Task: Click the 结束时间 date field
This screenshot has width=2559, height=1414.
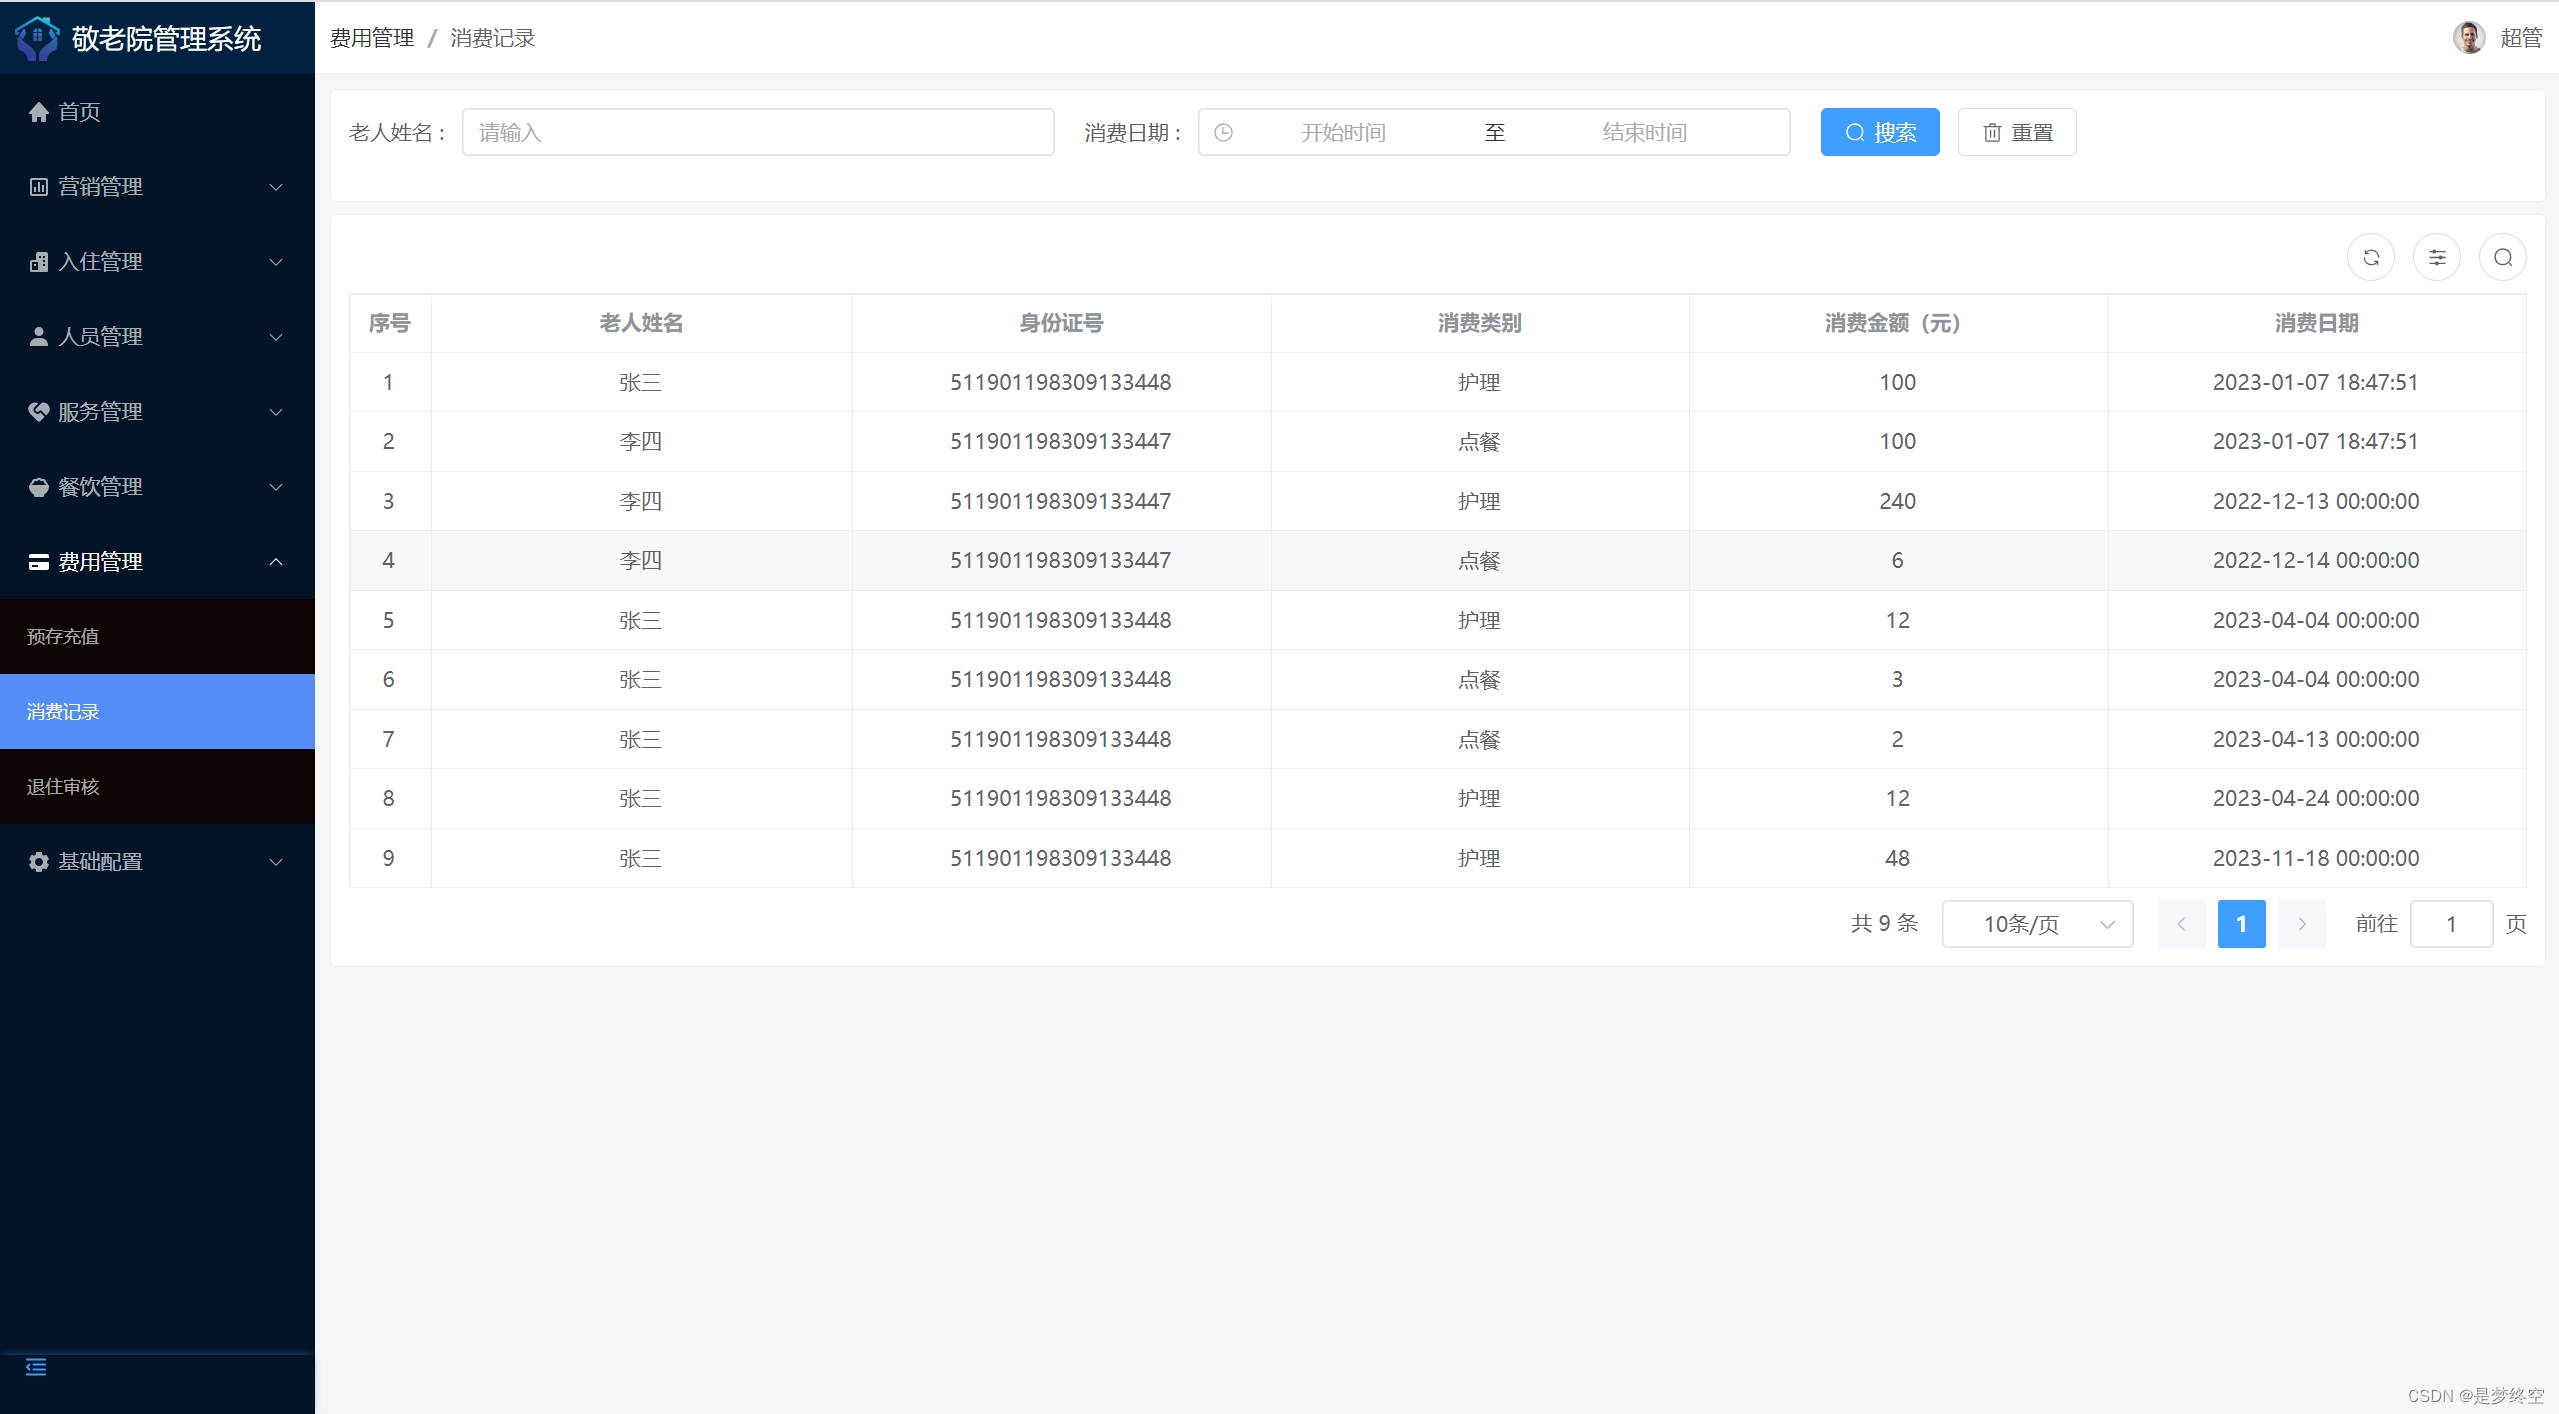Action: click(x=1644, y=133)
